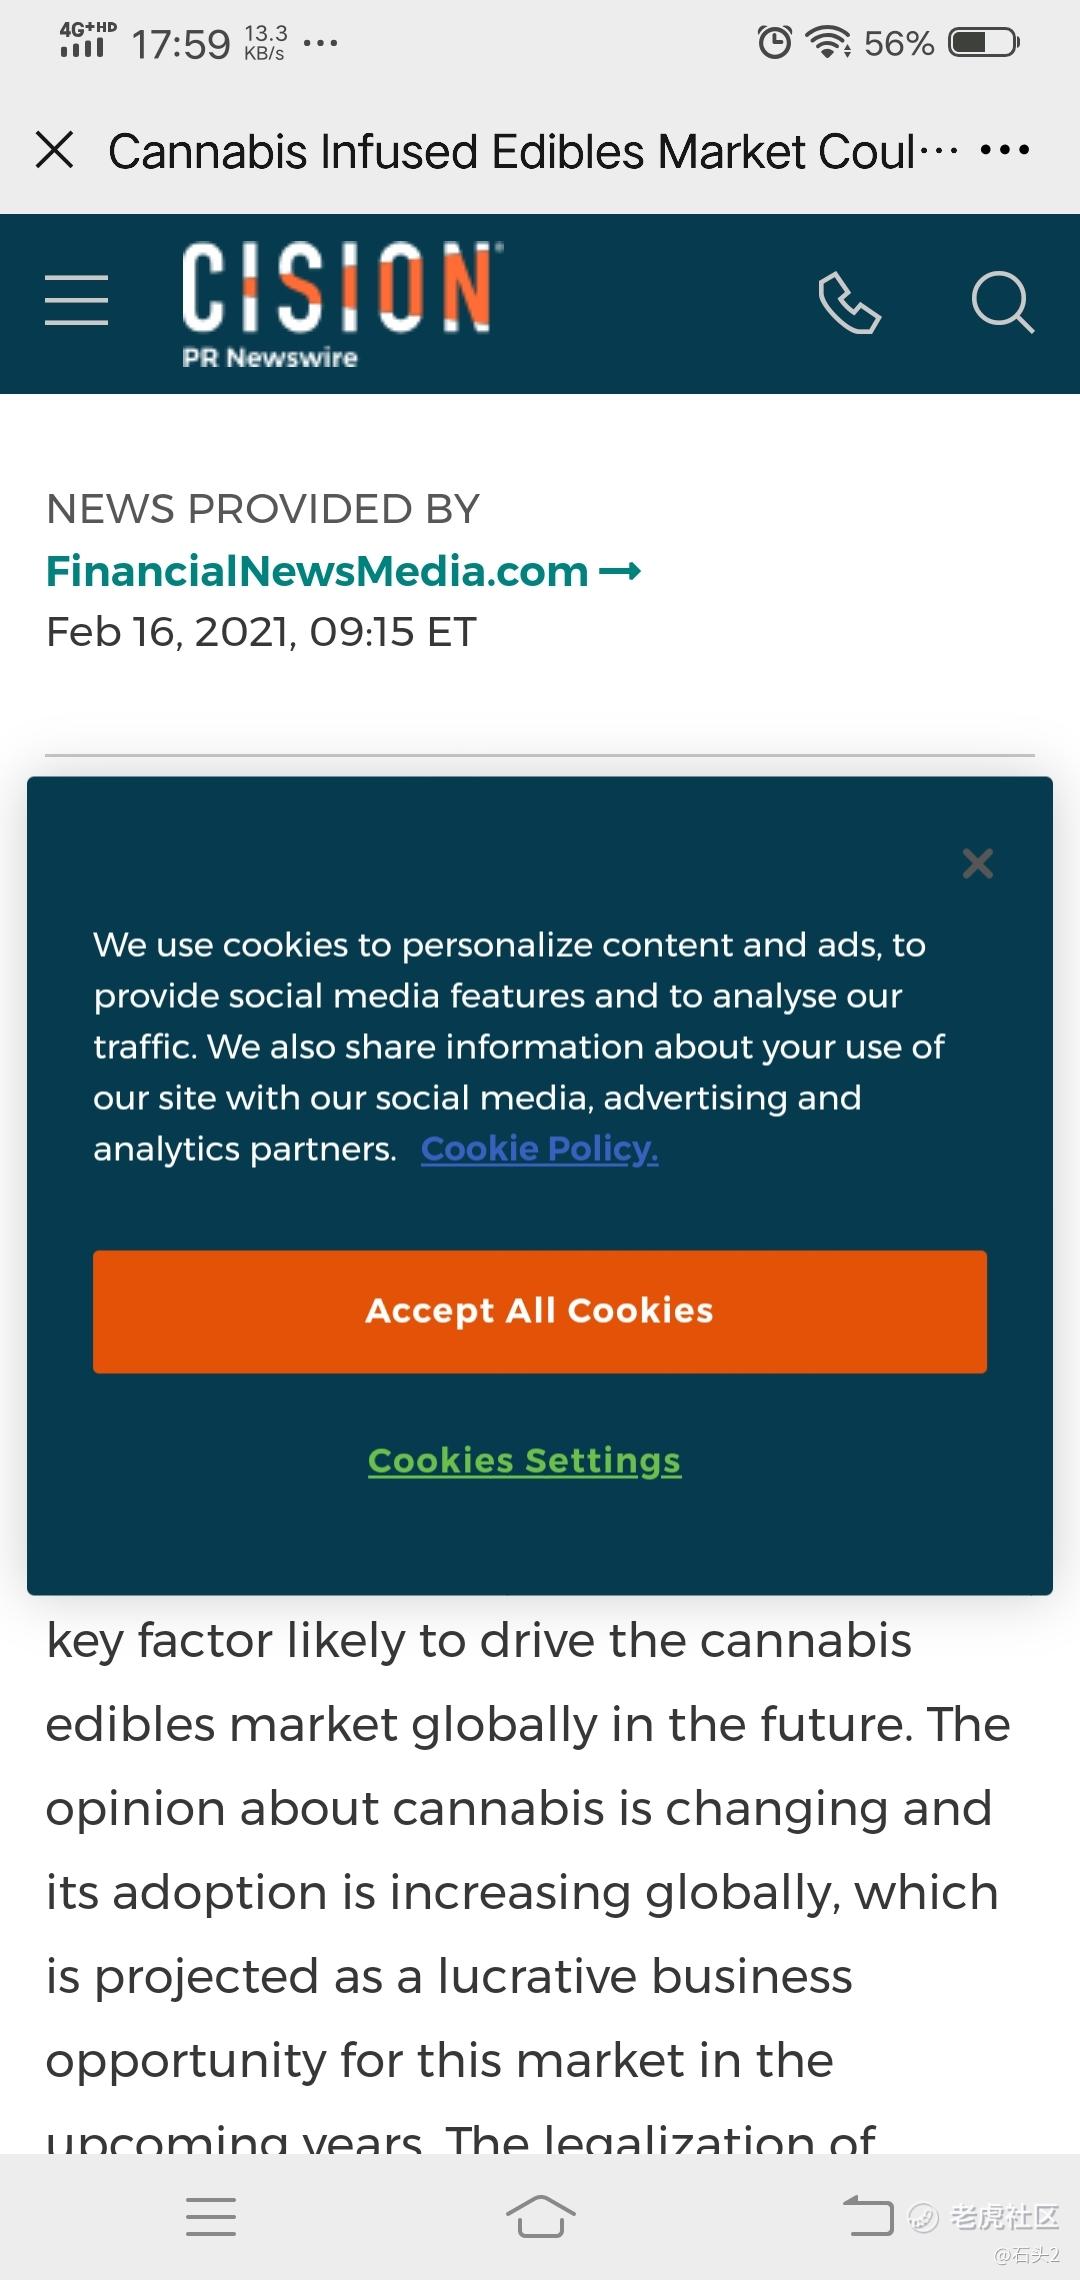
Task: Tap the arrow beside FinancialNewsMedia.com
Action: (620, 571)
